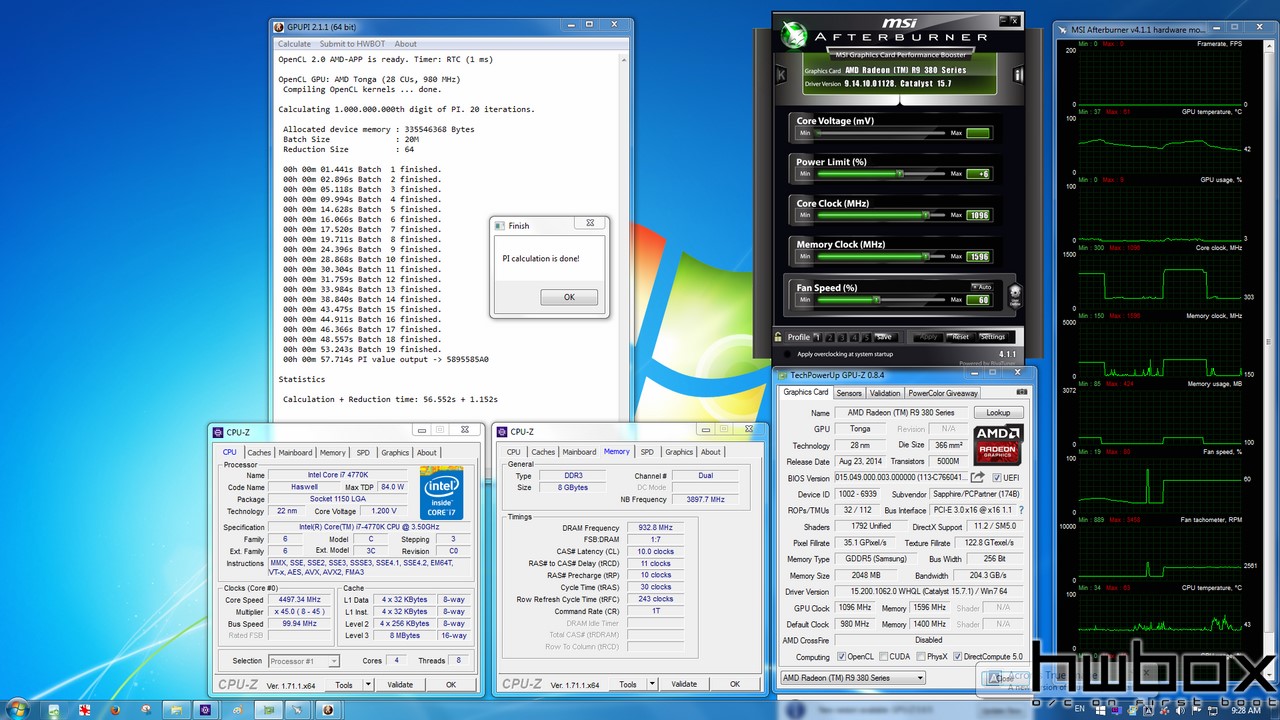Save the Afterburner profile
Image resolution: width=1280 pixels, height=720 pixels.
tap(884, 337)
